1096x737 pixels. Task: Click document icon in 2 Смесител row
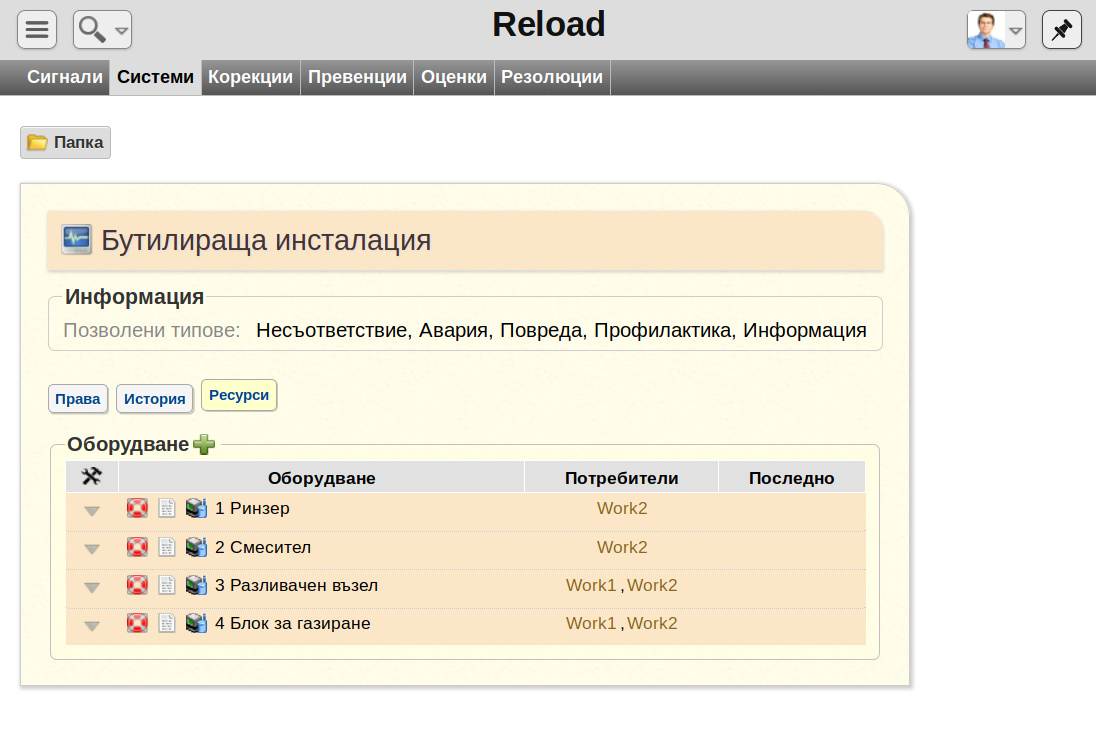[166, 547]
